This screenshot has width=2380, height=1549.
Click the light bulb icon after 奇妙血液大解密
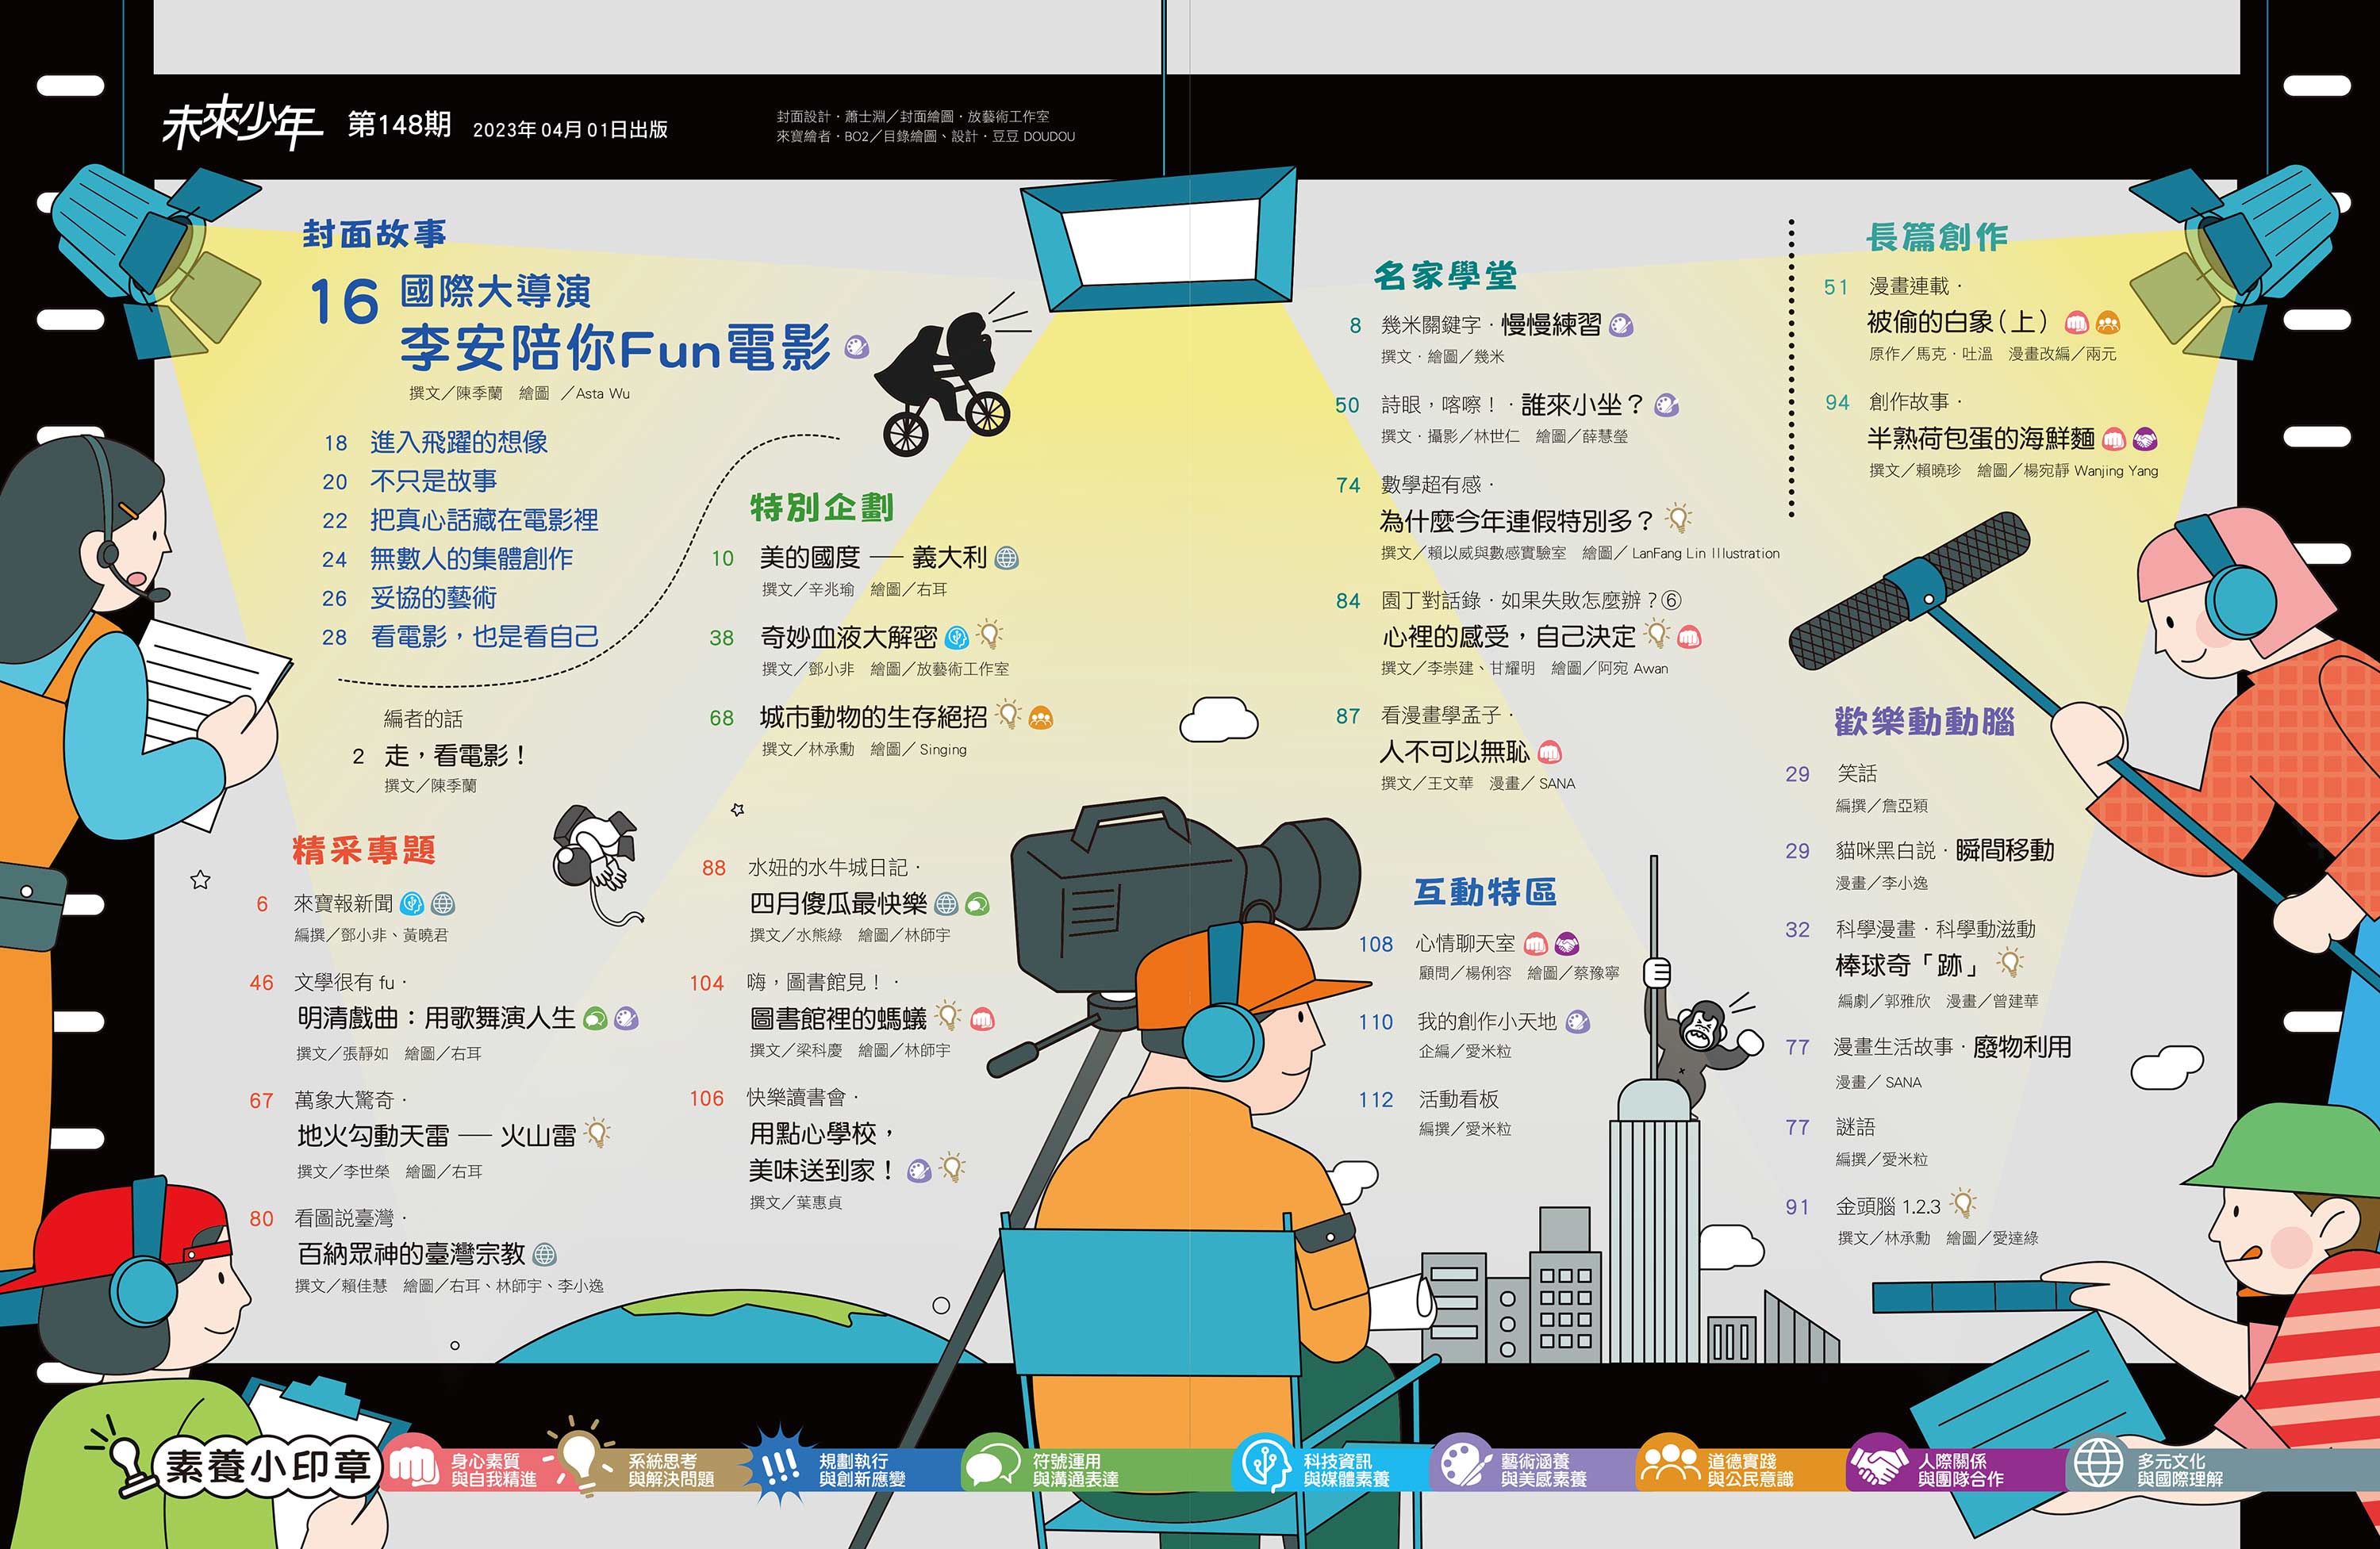(x=989, y=635)
